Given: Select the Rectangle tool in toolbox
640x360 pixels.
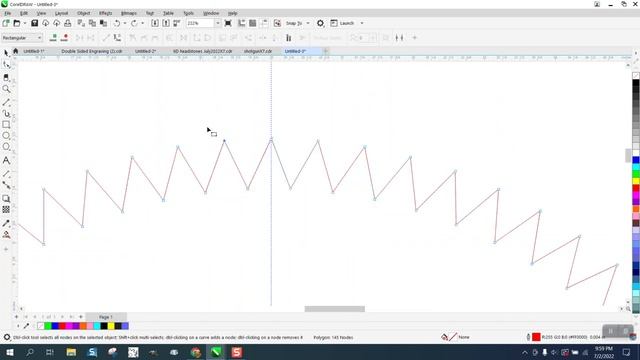Looking at the screenshot, I should point(6,124).
